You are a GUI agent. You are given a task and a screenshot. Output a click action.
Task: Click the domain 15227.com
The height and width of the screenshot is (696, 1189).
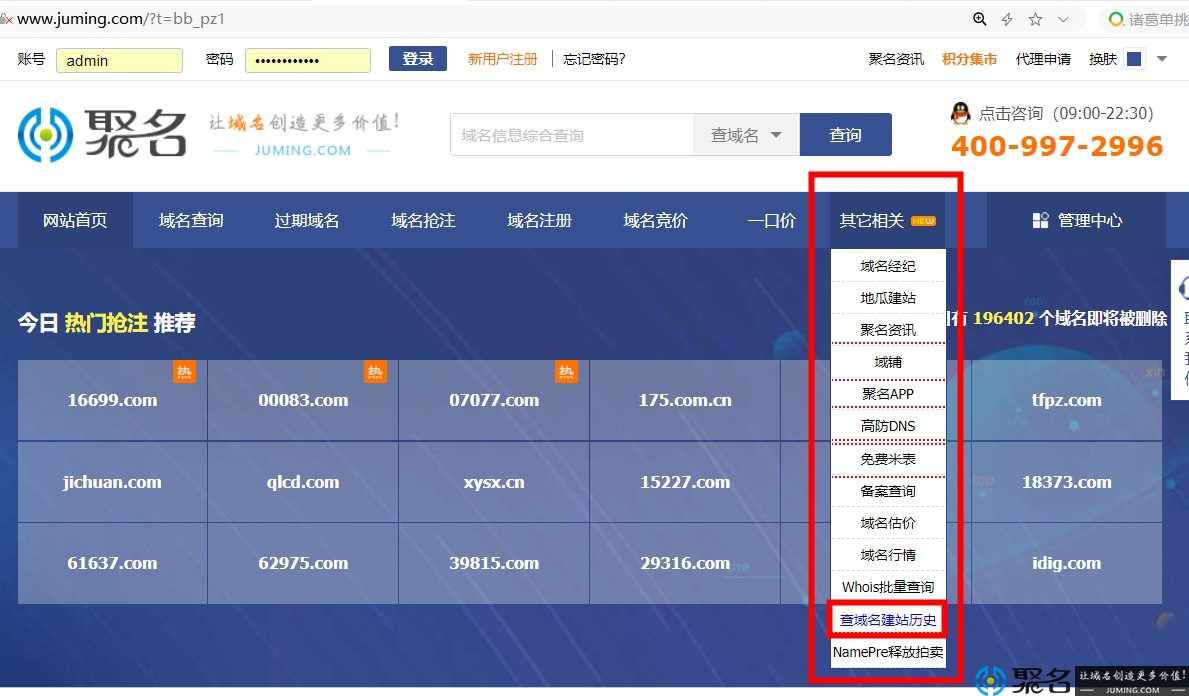(685, 482)
